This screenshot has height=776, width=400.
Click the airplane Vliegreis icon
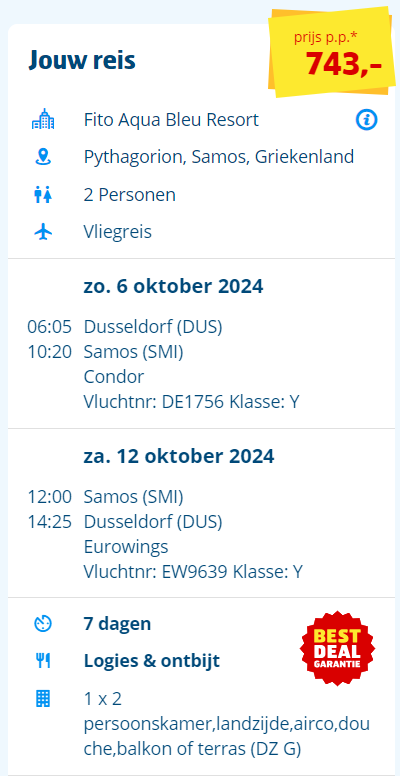point(43,232)
